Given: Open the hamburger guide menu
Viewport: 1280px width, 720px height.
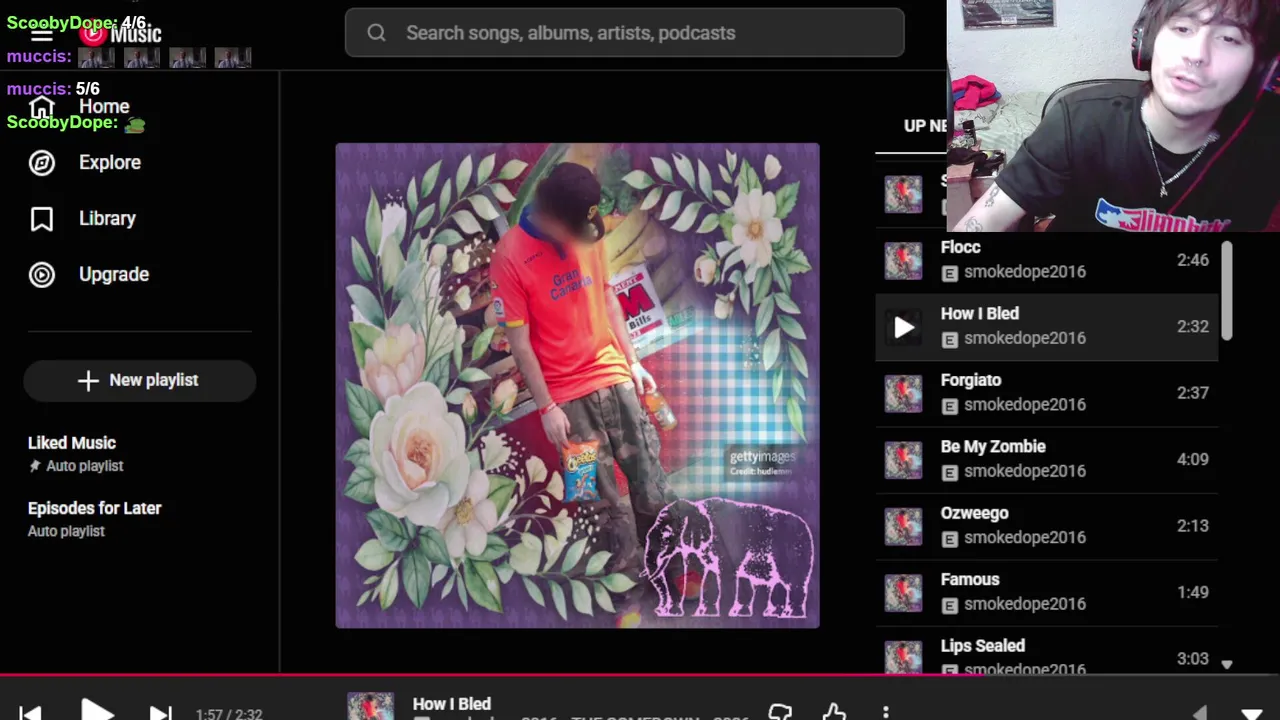Looking at the screenshot, I should point(42,34).
